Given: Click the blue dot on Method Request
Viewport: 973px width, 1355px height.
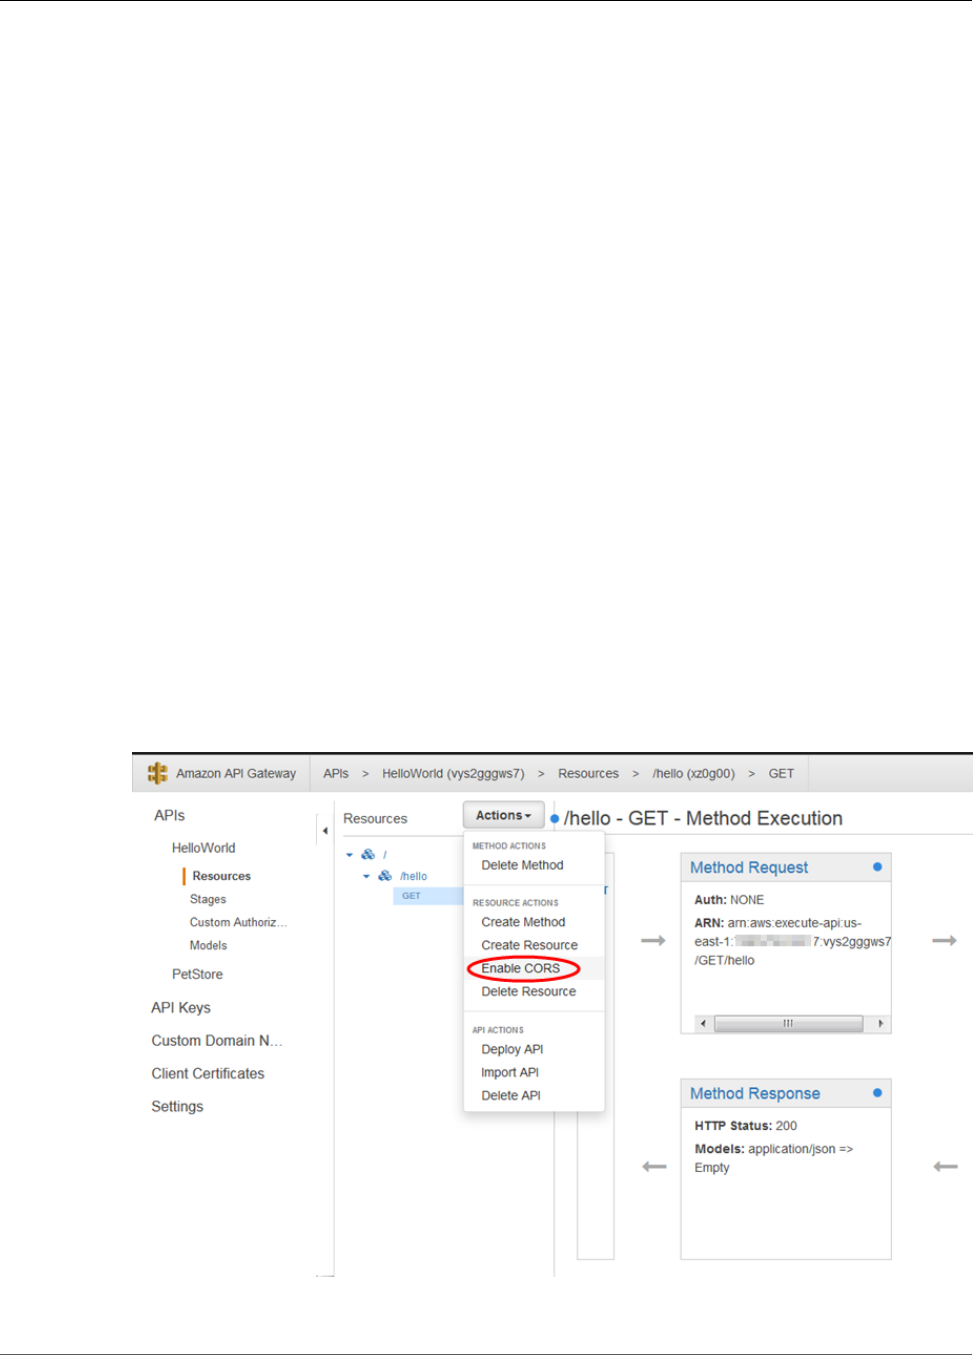Looking at the screenshot, I should click(877, 867).
